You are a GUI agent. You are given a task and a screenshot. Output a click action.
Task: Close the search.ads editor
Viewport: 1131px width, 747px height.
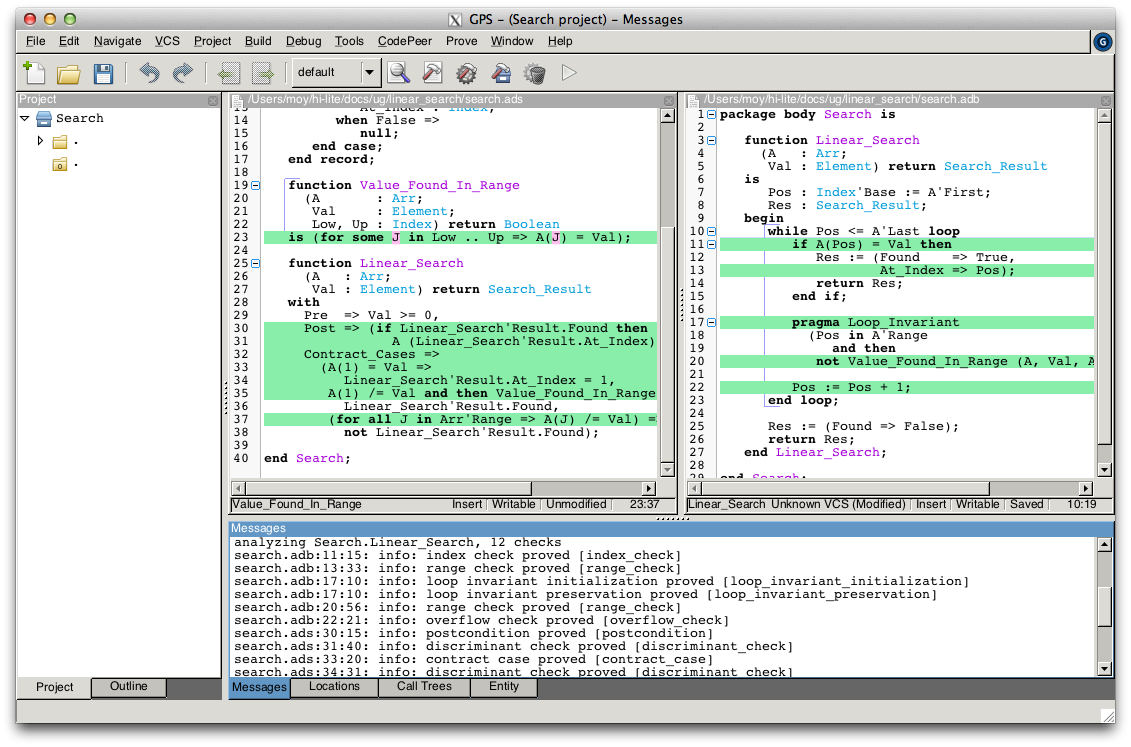[669, 100]
